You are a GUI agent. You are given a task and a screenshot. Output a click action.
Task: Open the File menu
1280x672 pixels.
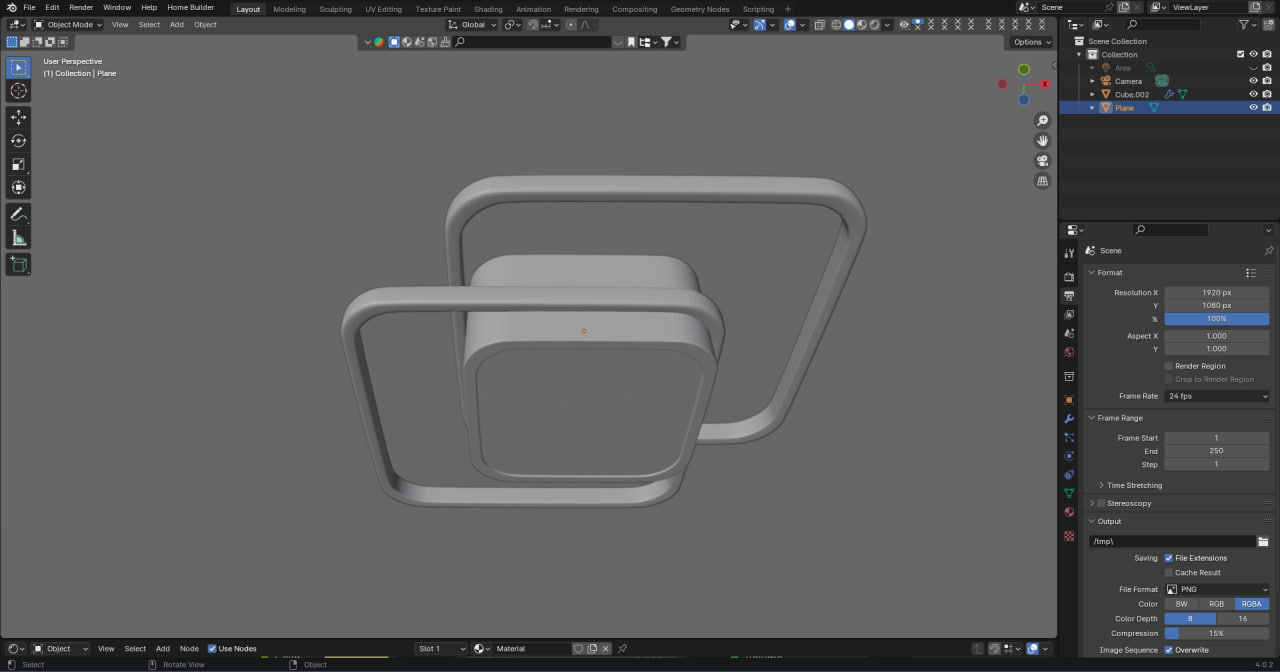[30, 8]
